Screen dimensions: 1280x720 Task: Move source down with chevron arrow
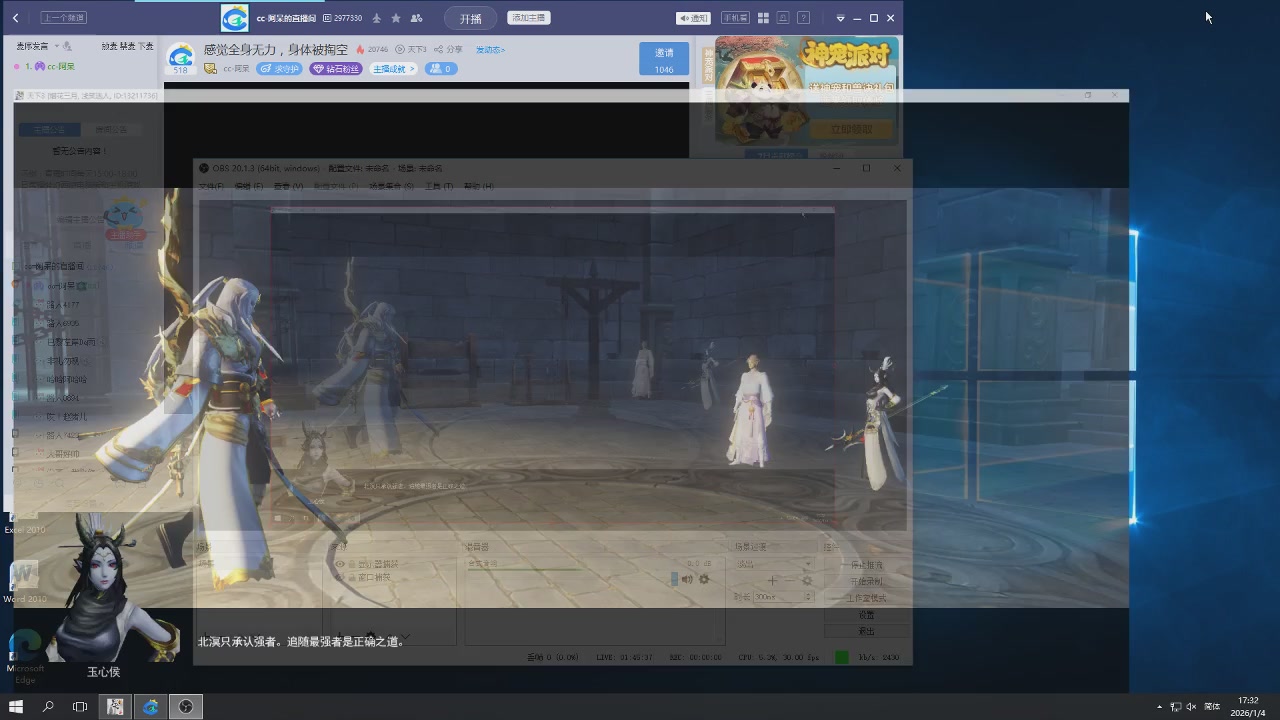tap(405, 636)
